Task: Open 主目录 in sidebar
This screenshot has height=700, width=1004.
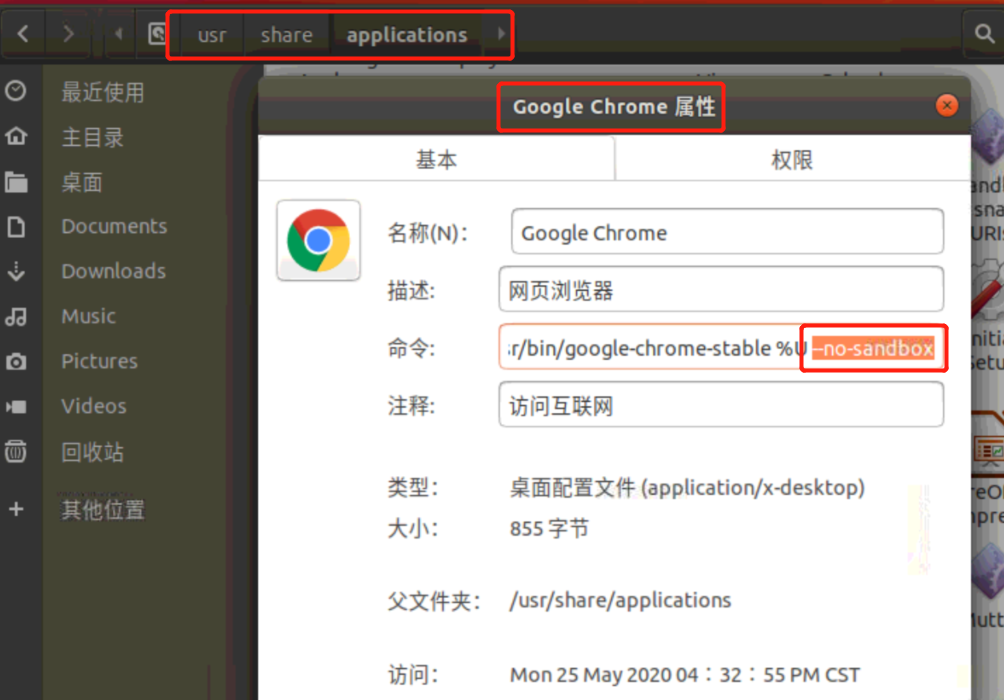Action: (92, 137)
